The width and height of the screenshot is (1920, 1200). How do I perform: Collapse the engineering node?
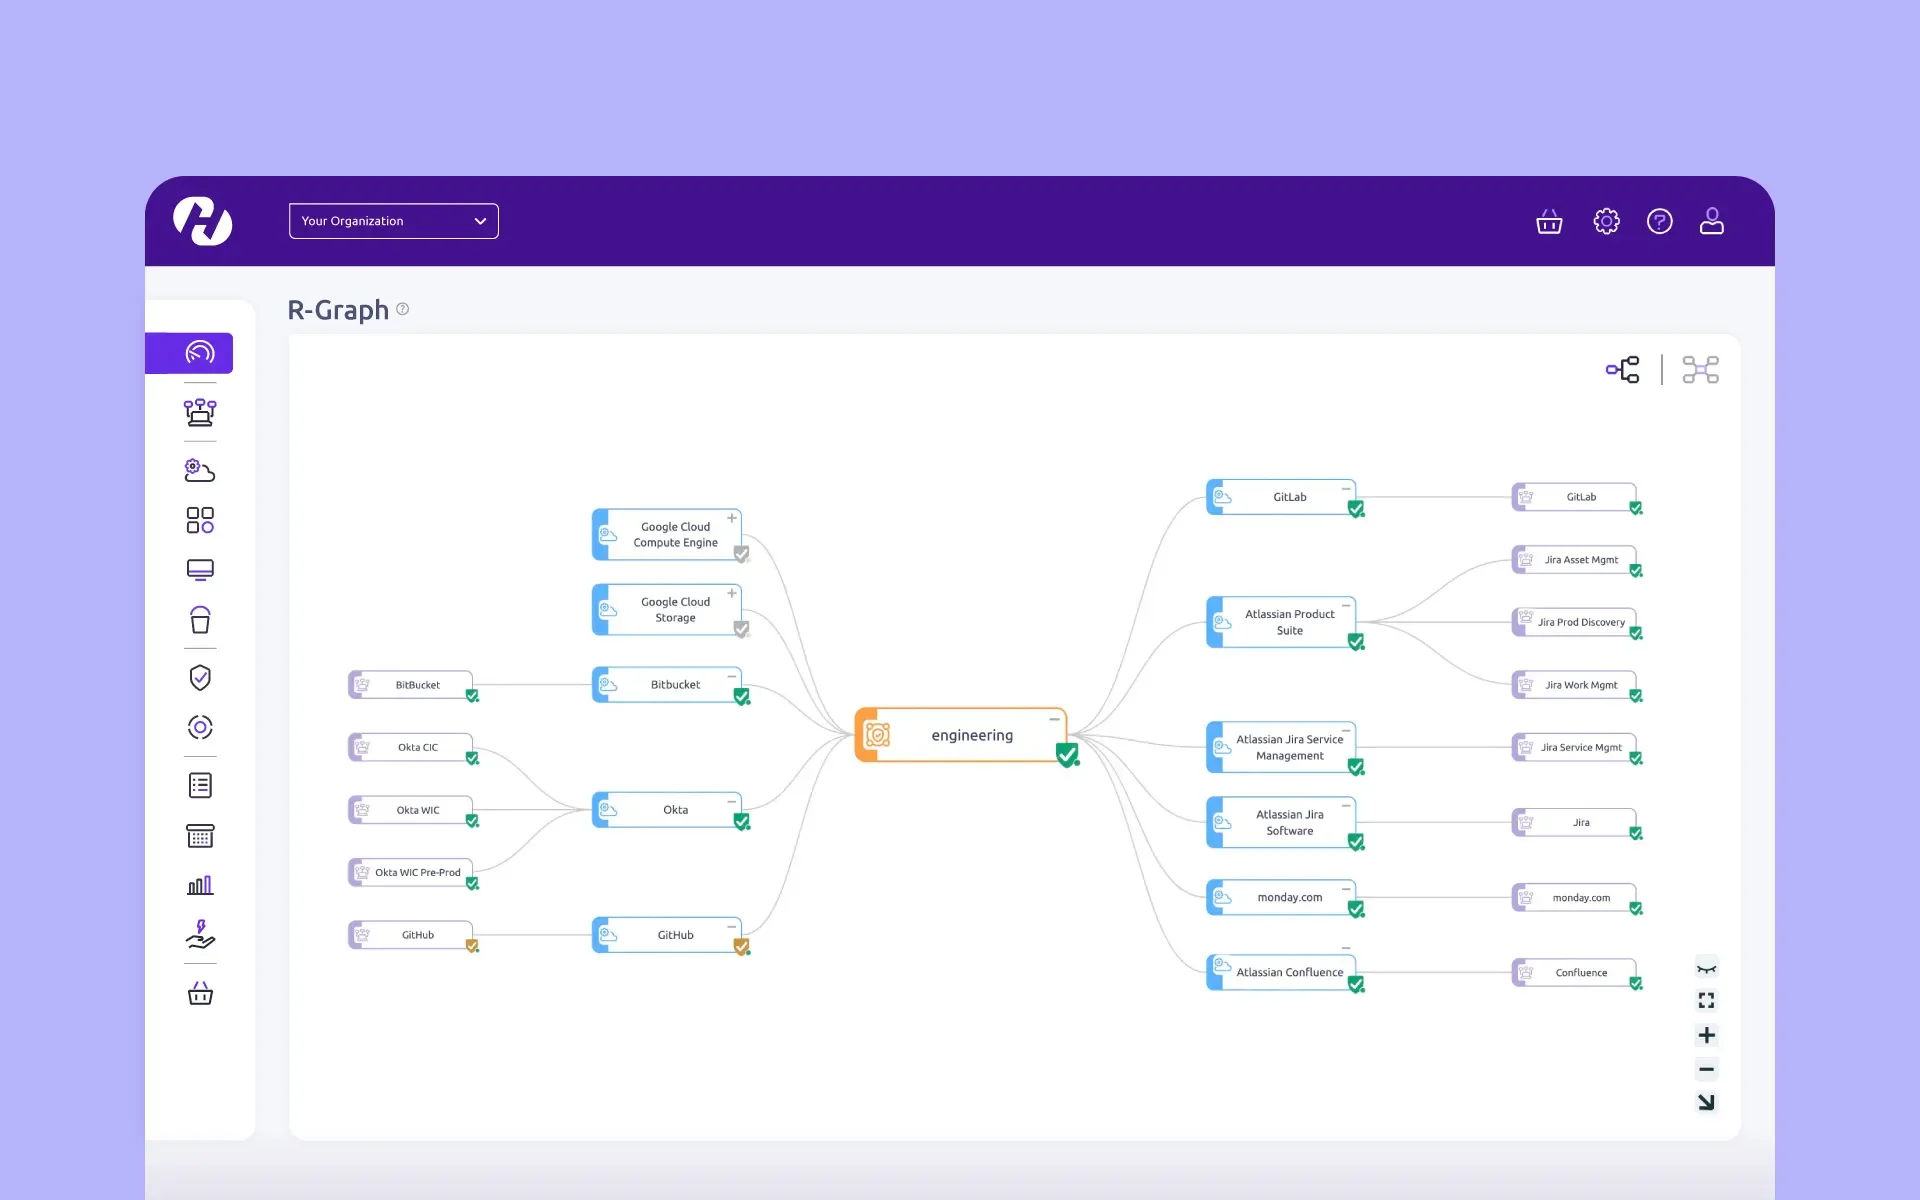tap(1054, 719)
